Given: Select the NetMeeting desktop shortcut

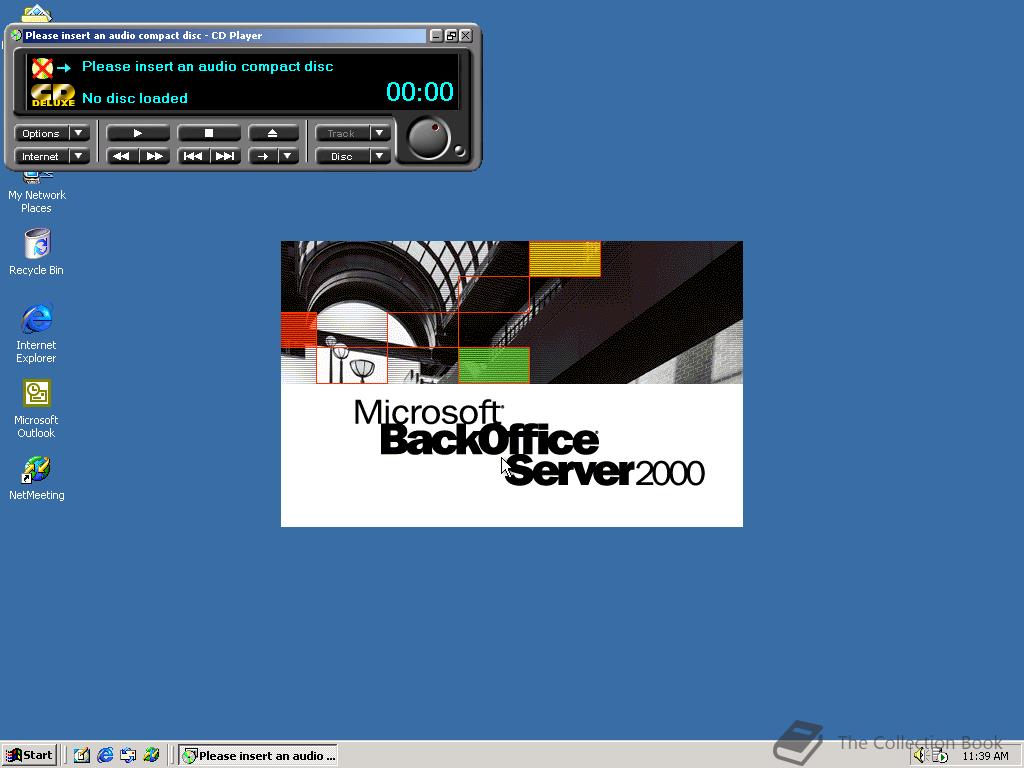Looking at the screenshot, I should tap(37, 478).
